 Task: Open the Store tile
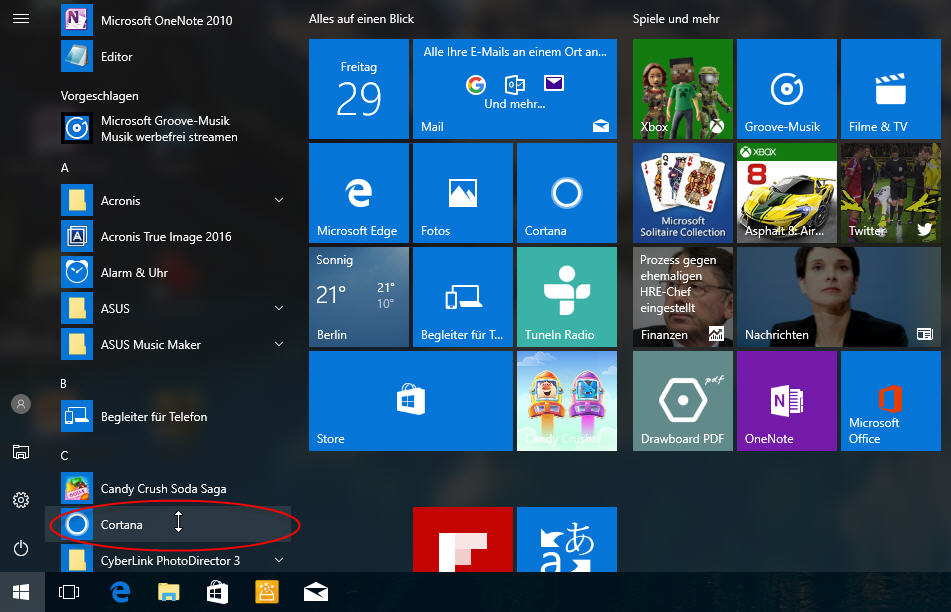411,401
